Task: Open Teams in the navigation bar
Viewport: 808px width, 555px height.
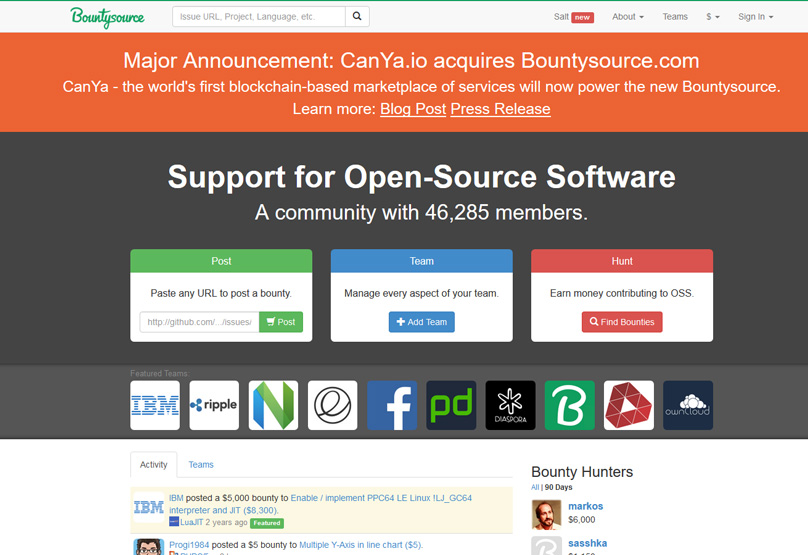Action: pos(675,16)
